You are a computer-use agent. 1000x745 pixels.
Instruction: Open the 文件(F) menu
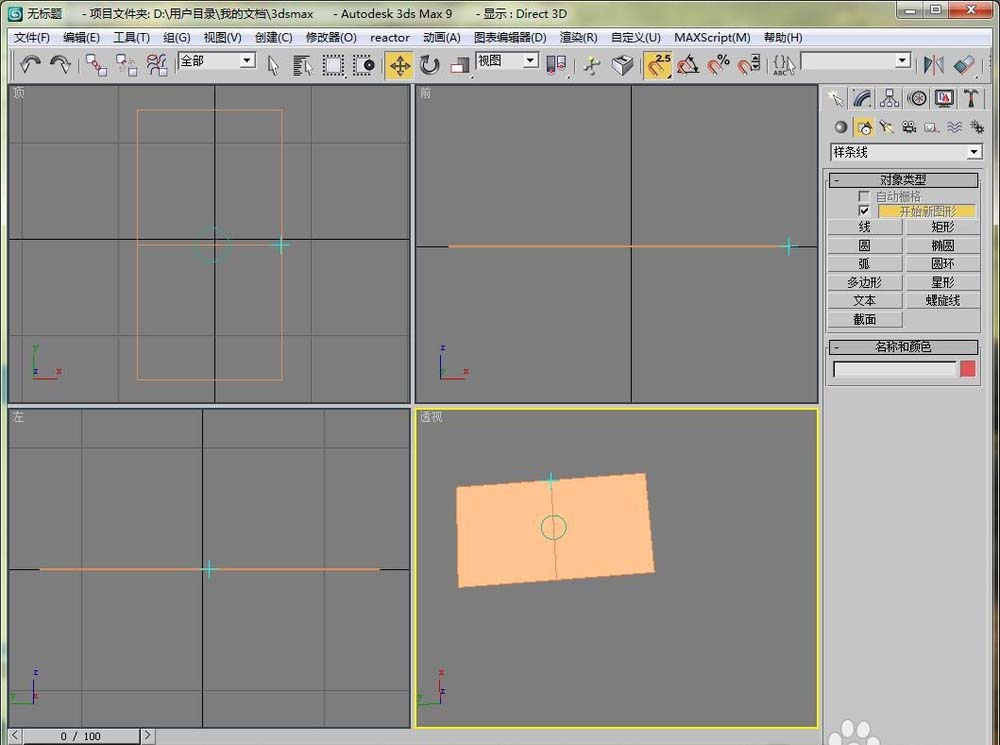coord(32,38)
